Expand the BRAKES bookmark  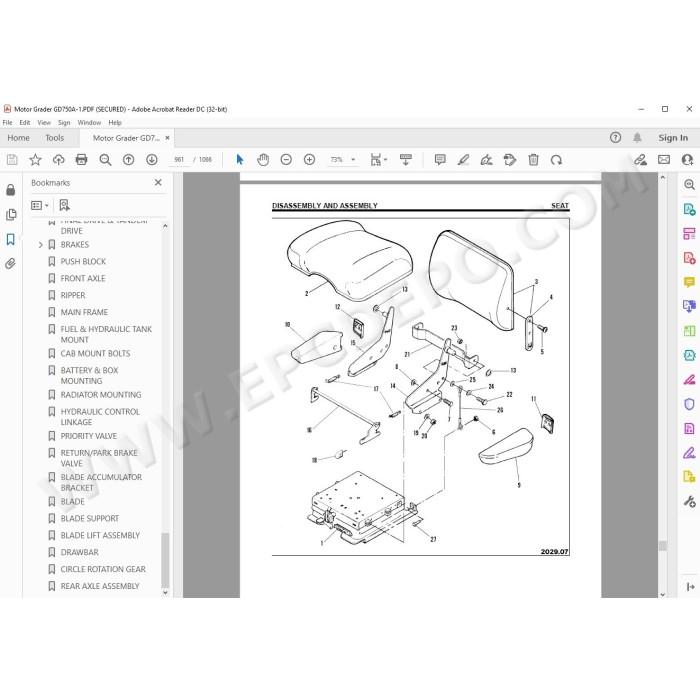coord(41,245)
